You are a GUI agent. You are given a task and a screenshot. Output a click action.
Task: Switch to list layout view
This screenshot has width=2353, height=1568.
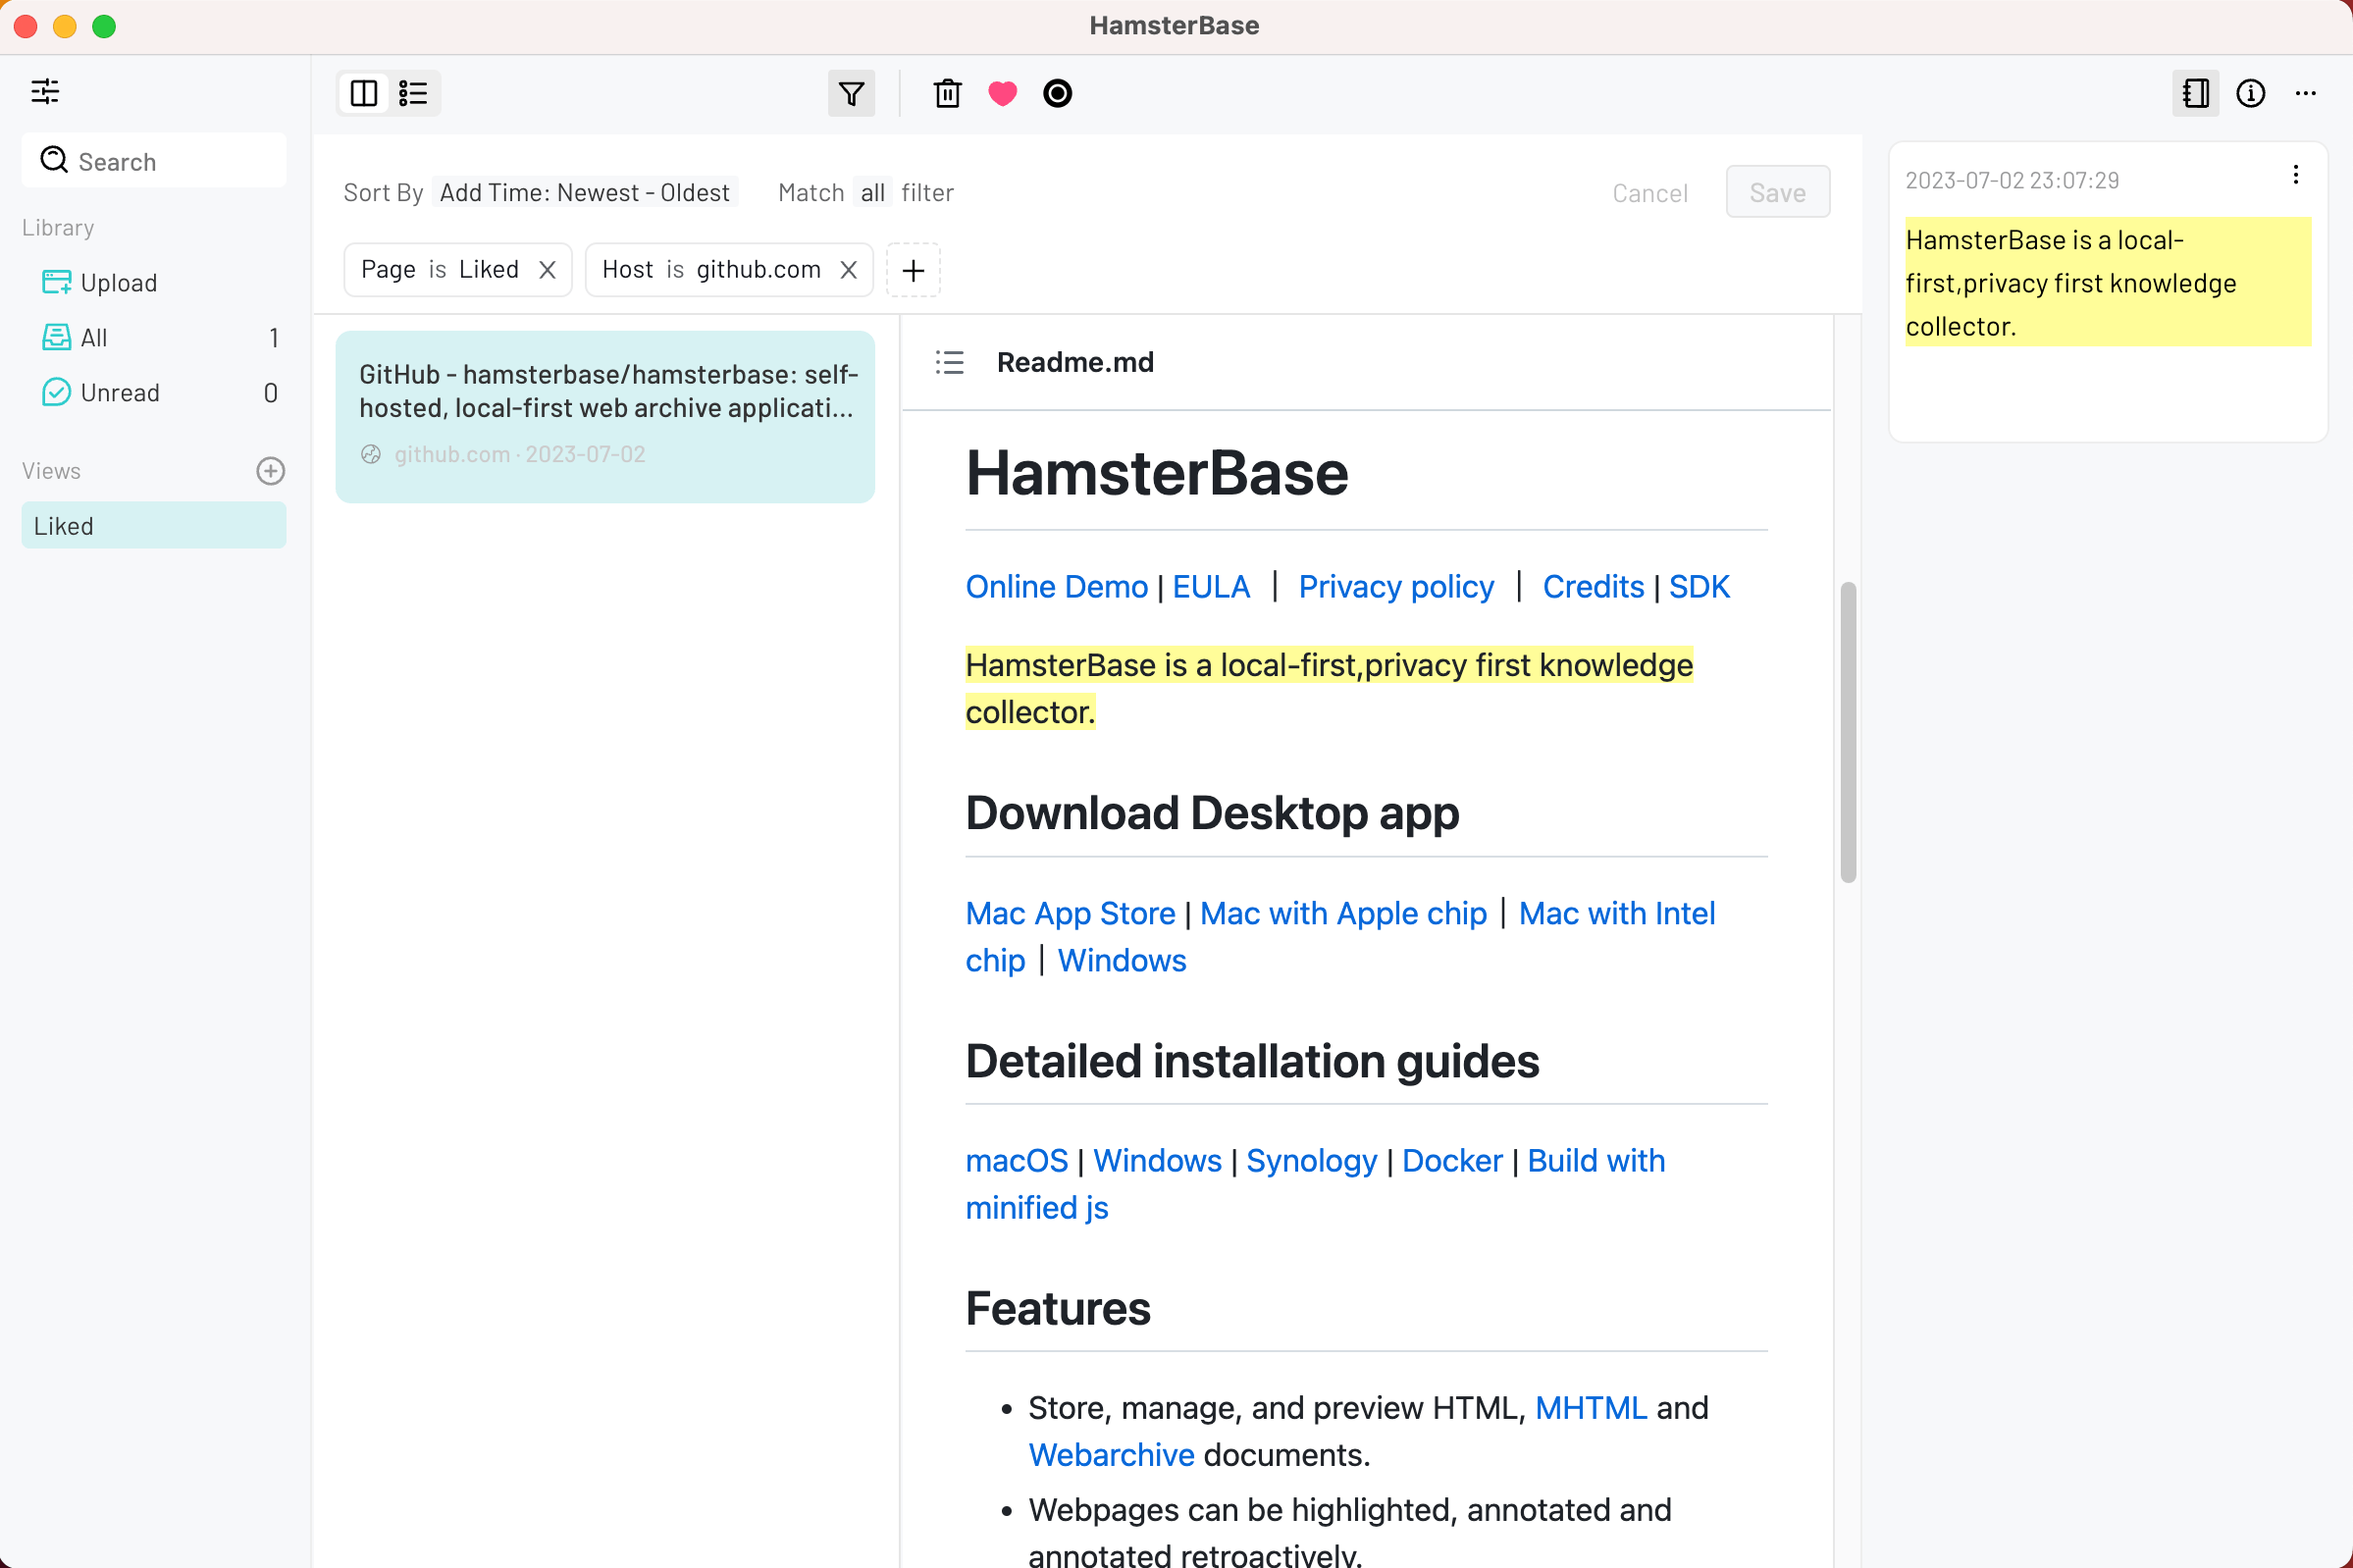coord(413,93)
